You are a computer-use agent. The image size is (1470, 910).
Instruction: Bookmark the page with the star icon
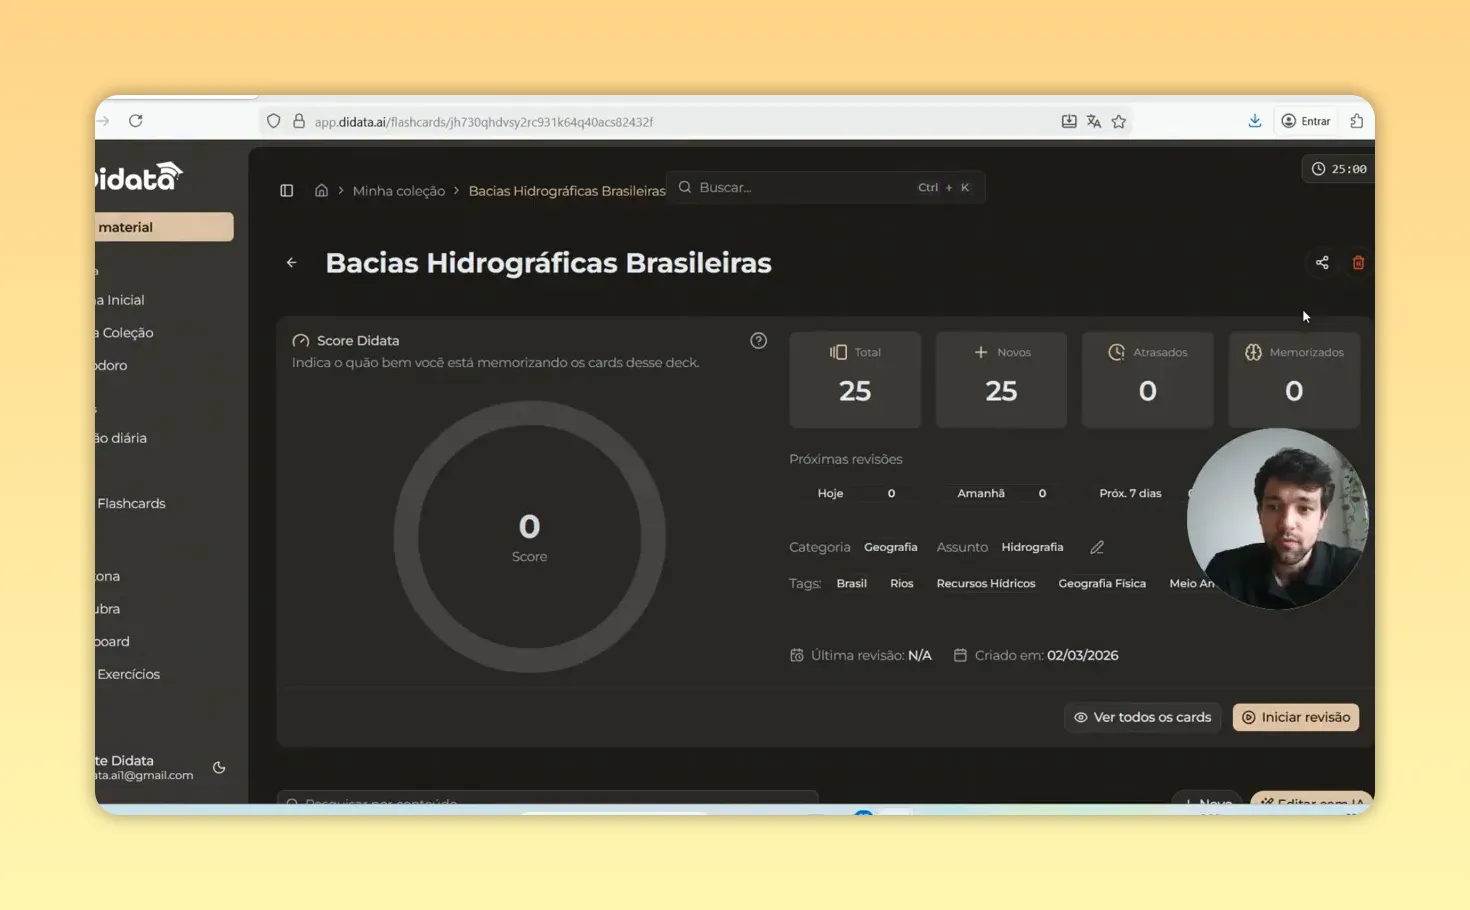click(1118, 120)
